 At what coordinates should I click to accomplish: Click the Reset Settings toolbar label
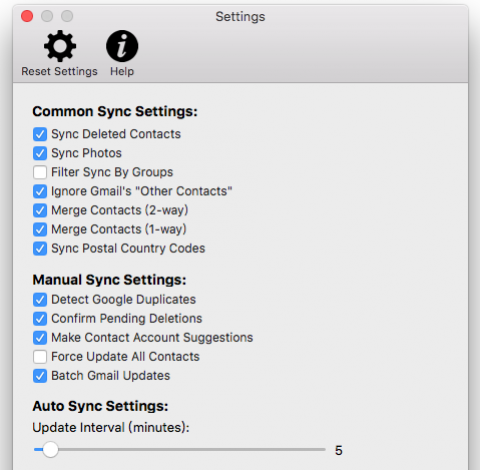point(59,71)
